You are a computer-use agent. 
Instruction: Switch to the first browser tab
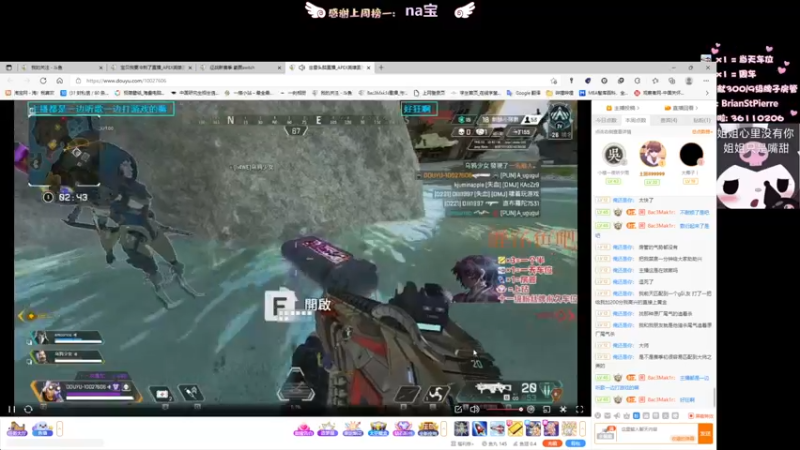click(x=61, y=67)
